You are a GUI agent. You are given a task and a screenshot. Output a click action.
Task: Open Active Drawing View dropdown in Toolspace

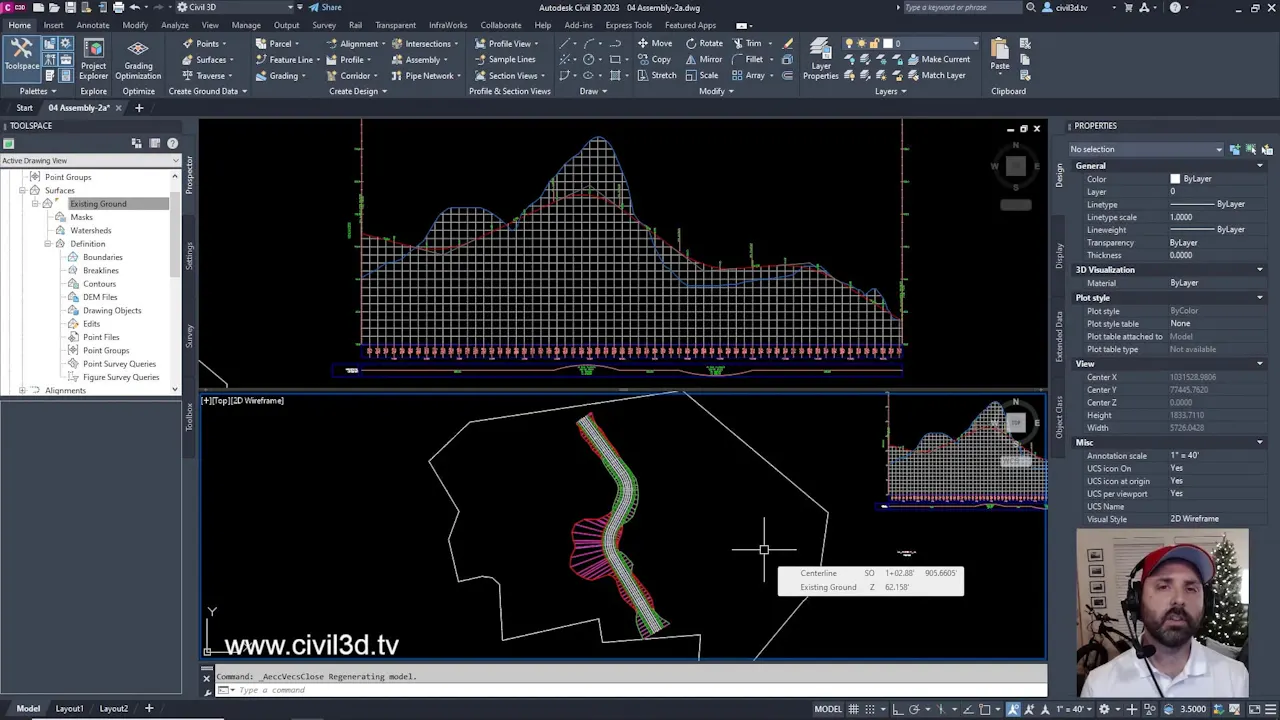coord(90,160)
